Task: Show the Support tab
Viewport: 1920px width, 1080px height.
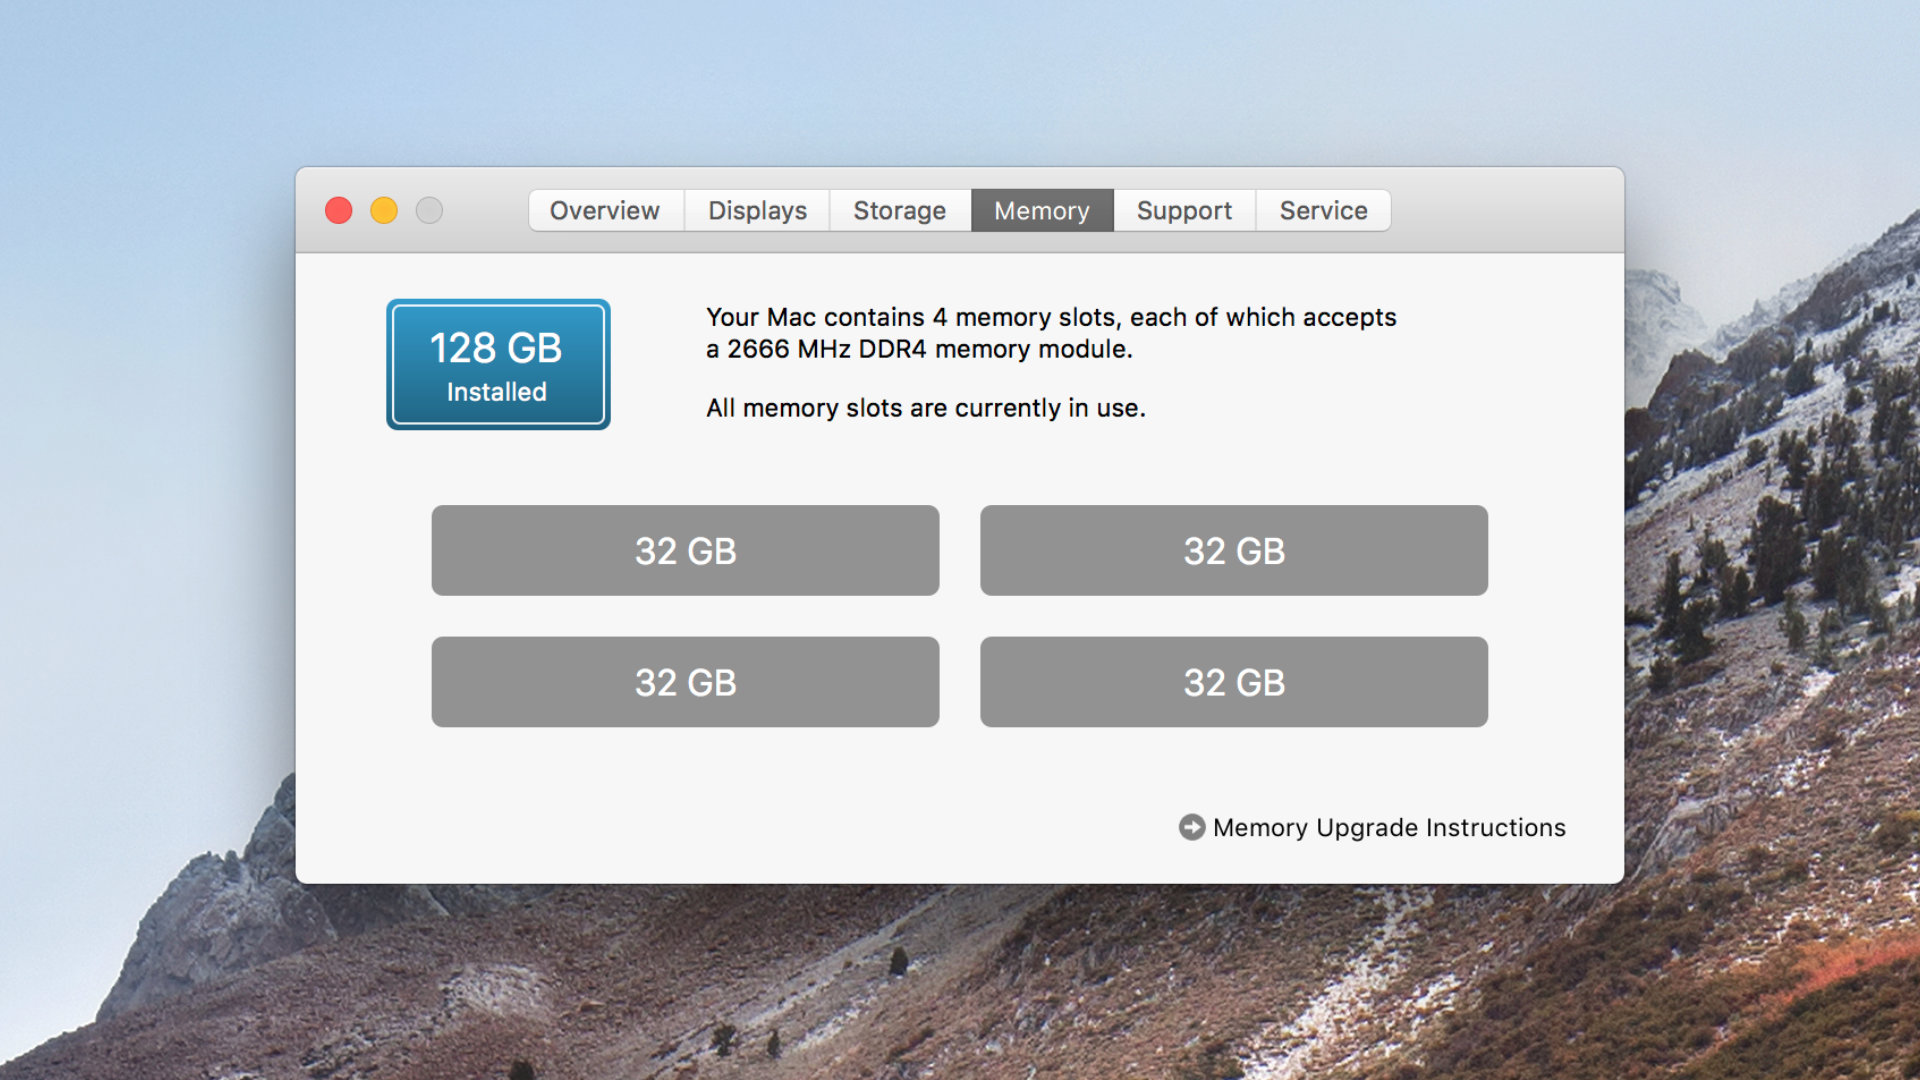Action: coord(1184,211)
